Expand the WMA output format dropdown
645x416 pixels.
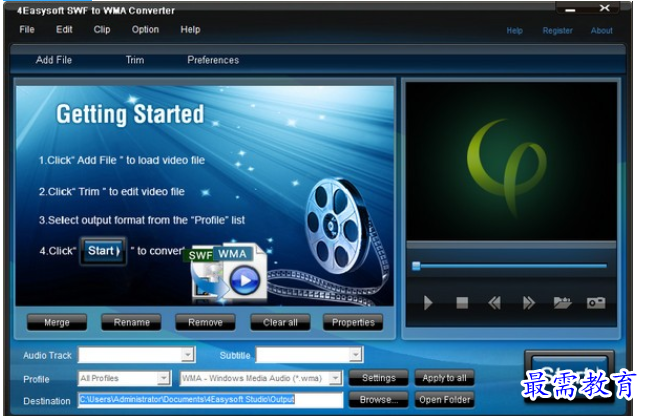click(x=336, y=378)
